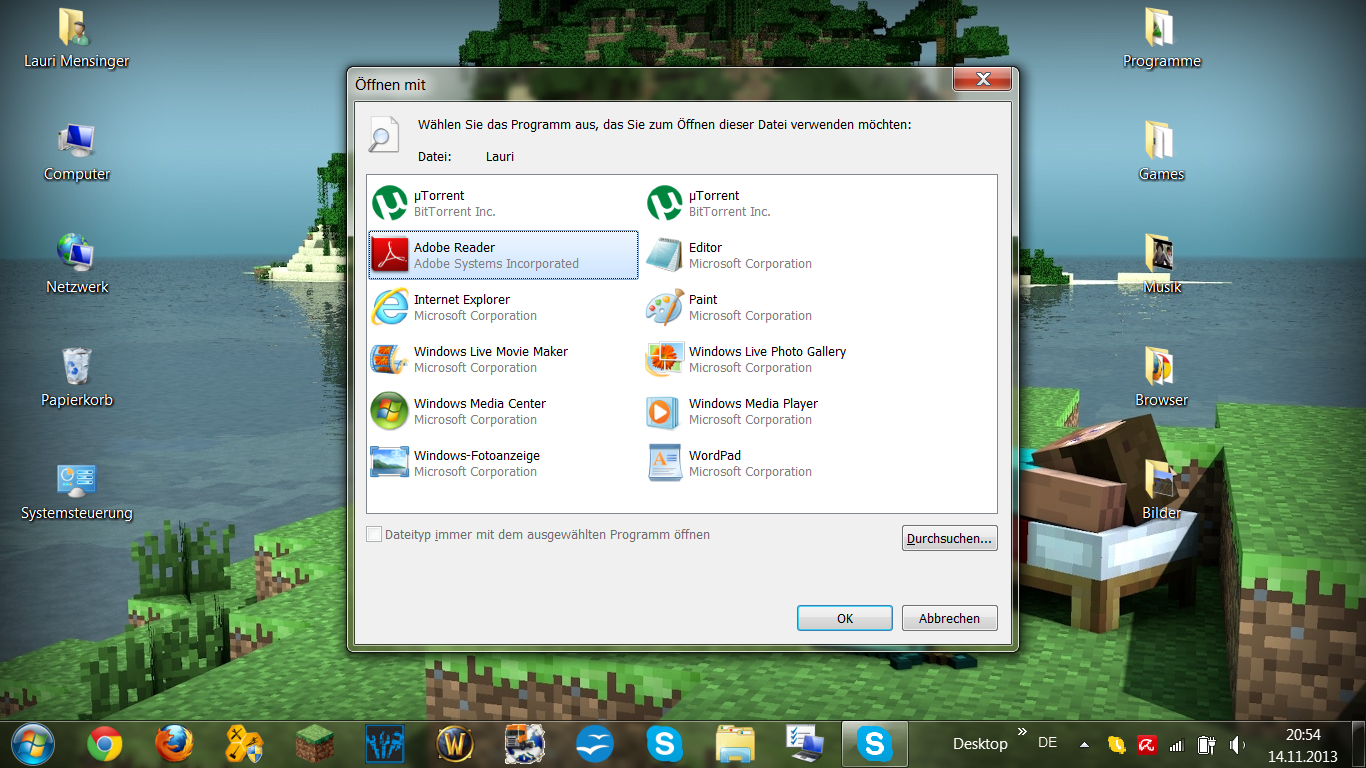Viewport: 1366px width, 768px height.
Task: Open the orange truck taskbar icon
Action: [524, 744]
